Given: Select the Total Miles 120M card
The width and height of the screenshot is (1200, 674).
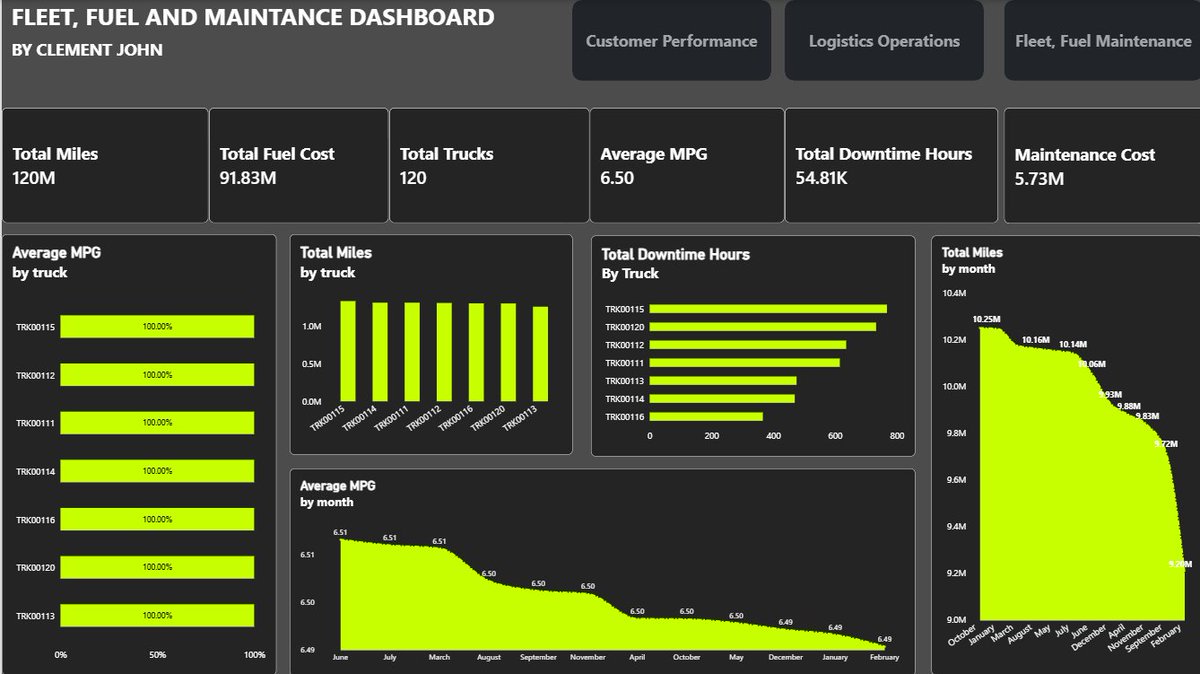Looking at the screenshot, I should [104, 166].
